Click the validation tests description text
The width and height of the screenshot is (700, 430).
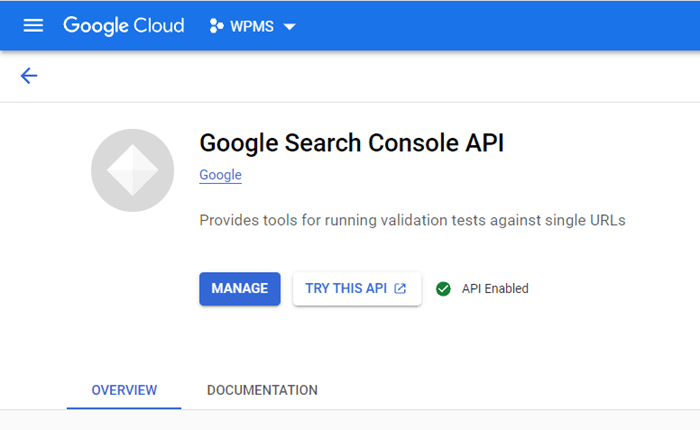click(x=412, y=220)
